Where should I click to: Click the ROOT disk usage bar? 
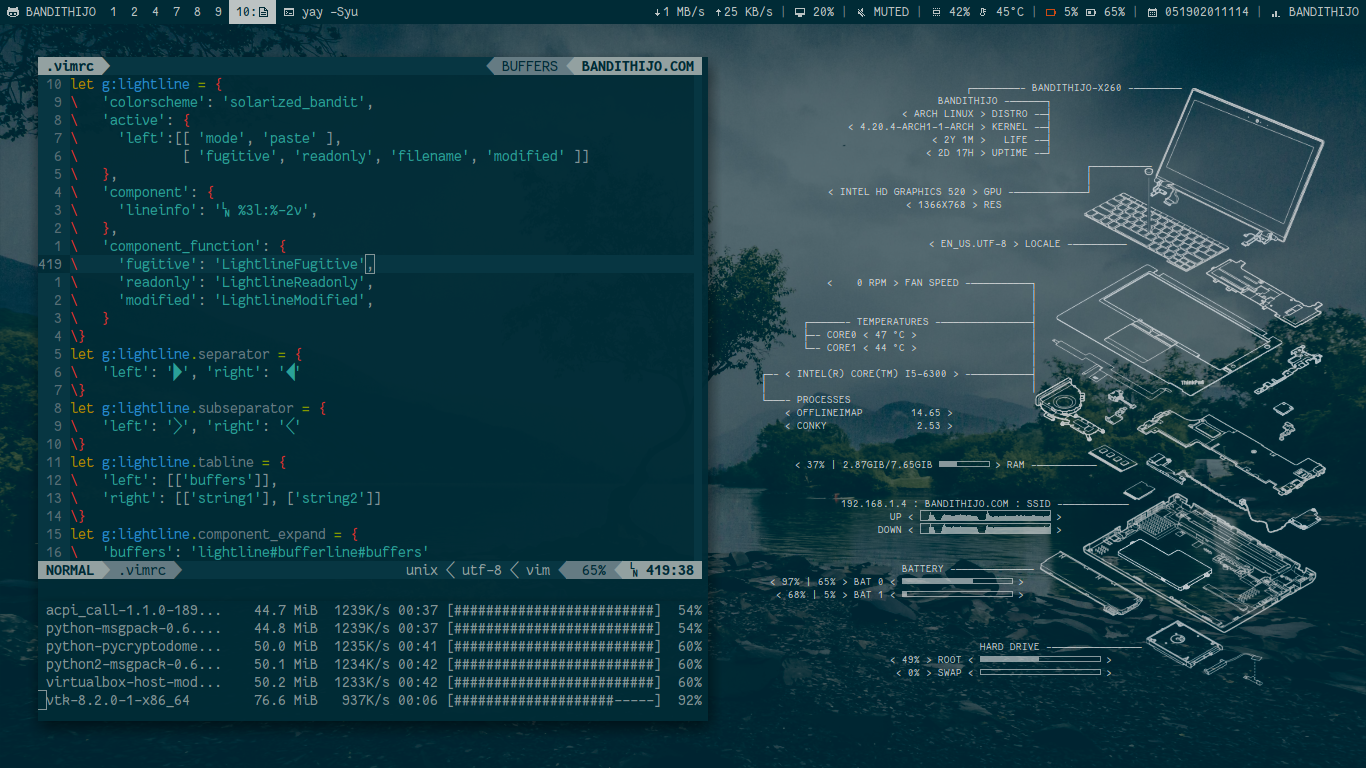1039,660
